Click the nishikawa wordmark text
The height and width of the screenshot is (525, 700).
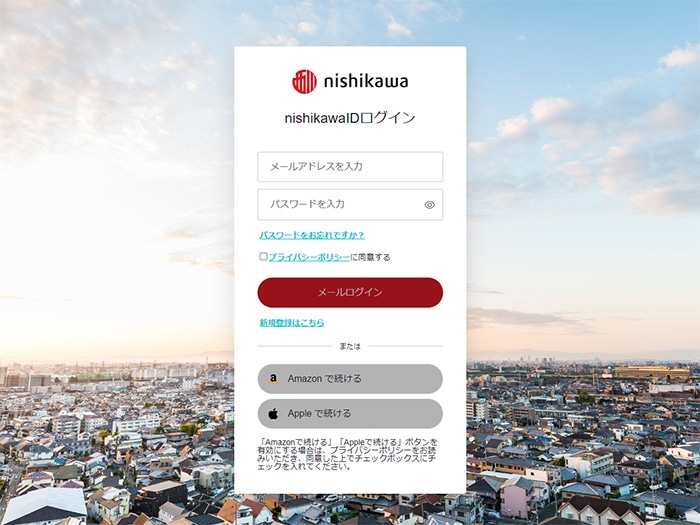366,81
